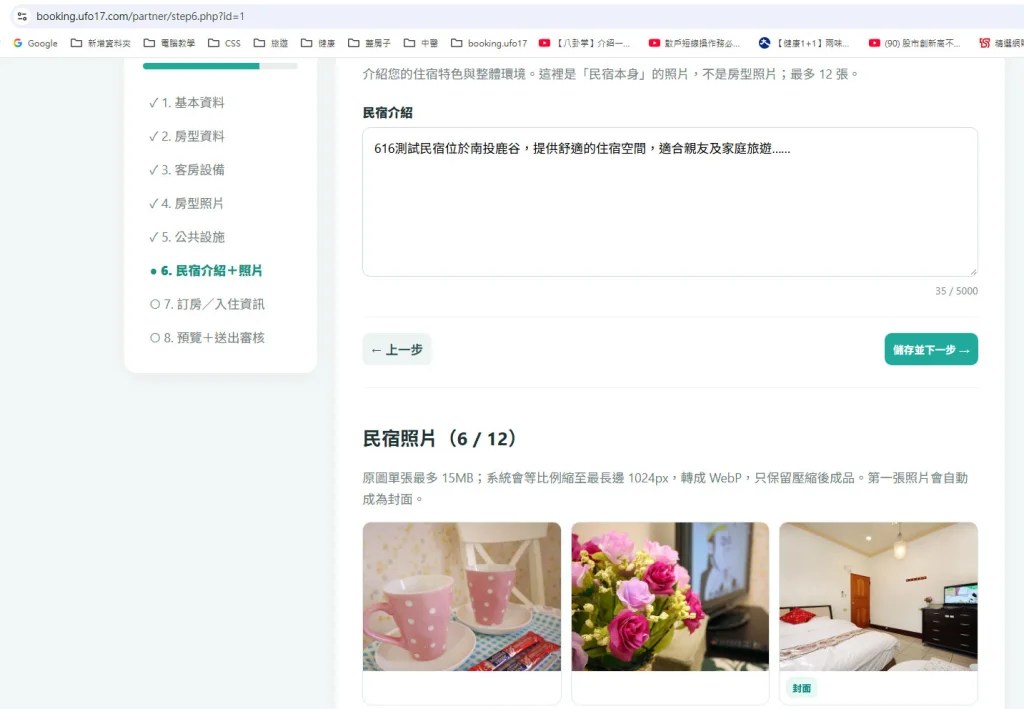
Task: Click inside the 民宿介紹 text area
Action: click(x=670, y=202)
